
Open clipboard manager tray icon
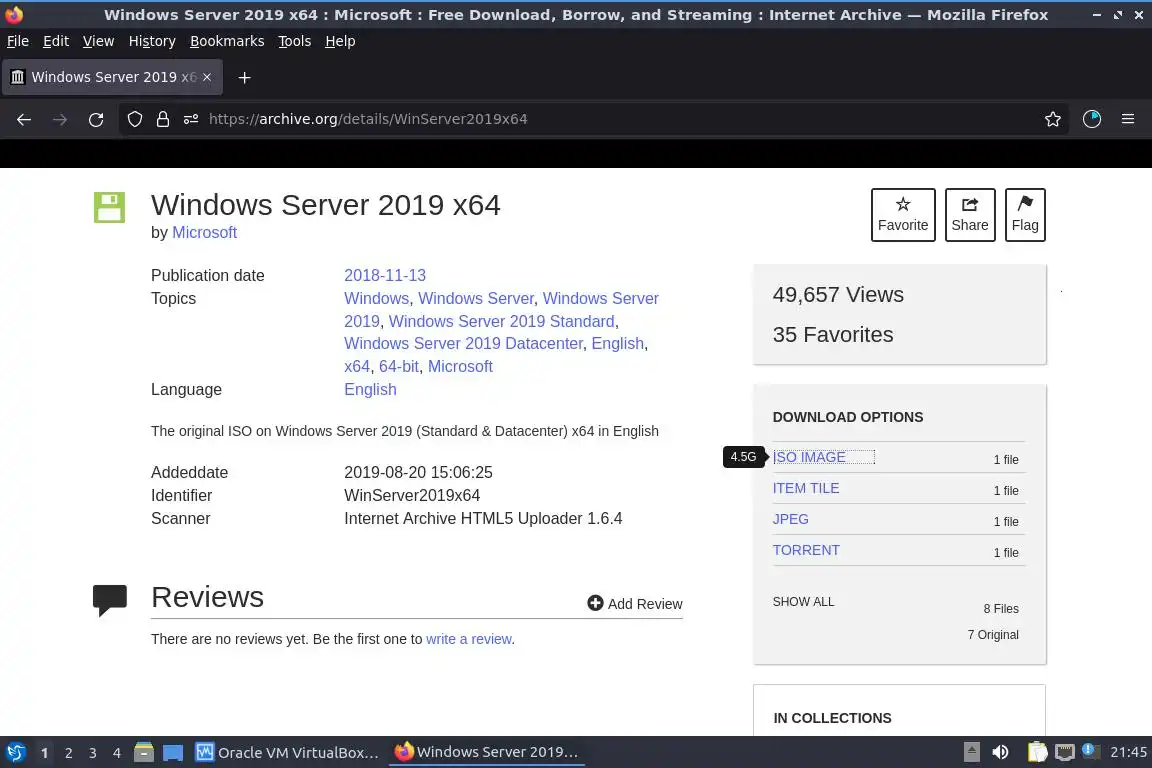point(1037,753)
